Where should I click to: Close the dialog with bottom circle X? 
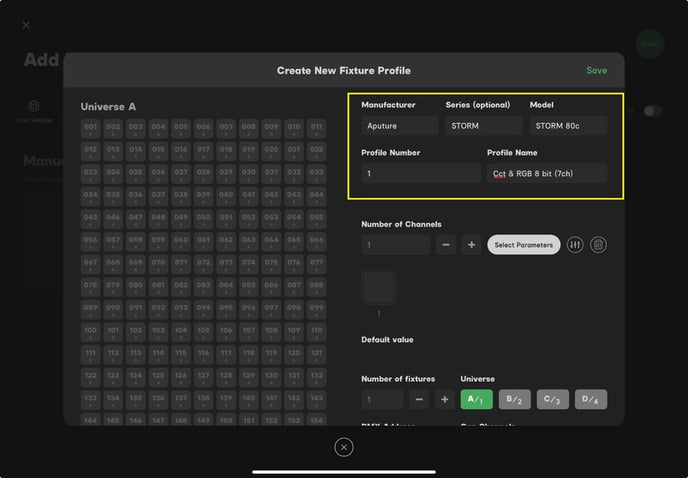point(344,447)
